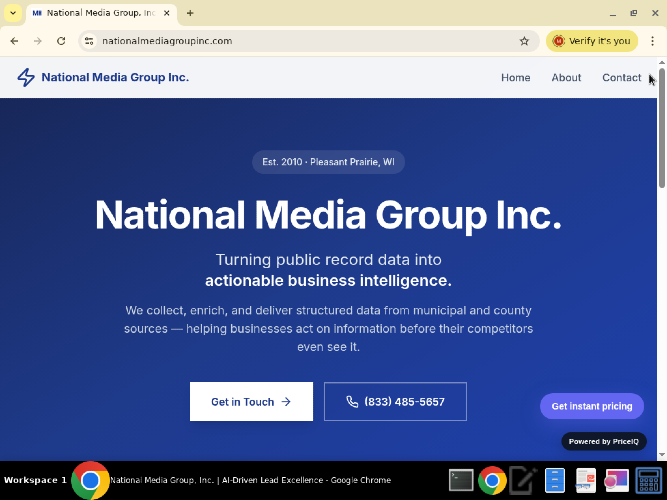Select the National Media Group browser tab
The height and width of the screenshot is (500, 667).
click(101, 13)
